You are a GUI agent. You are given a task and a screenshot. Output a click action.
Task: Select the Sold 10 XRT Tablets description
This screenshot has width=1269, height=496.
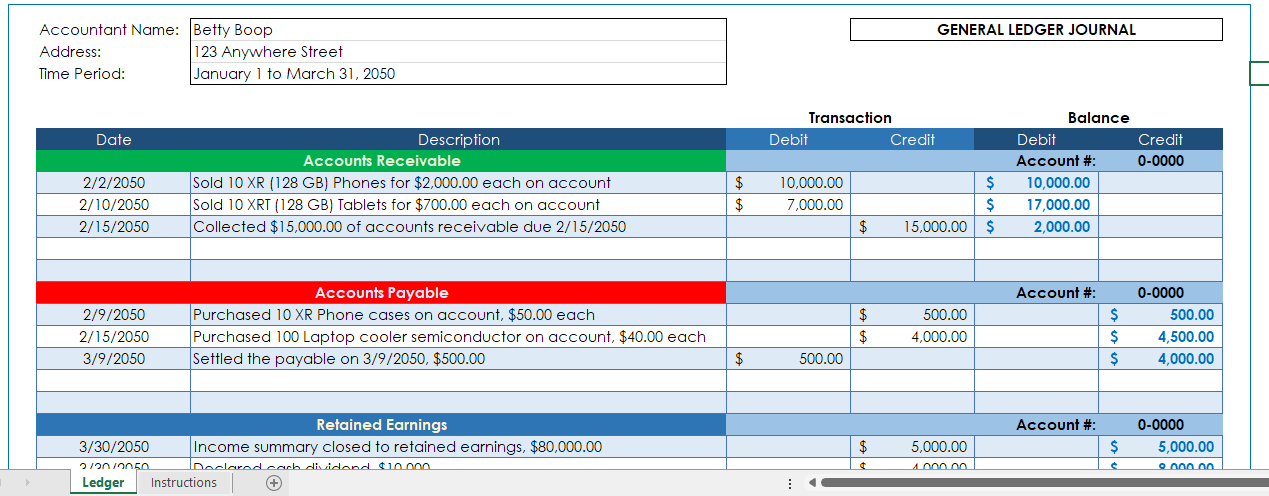pos(458,205)
